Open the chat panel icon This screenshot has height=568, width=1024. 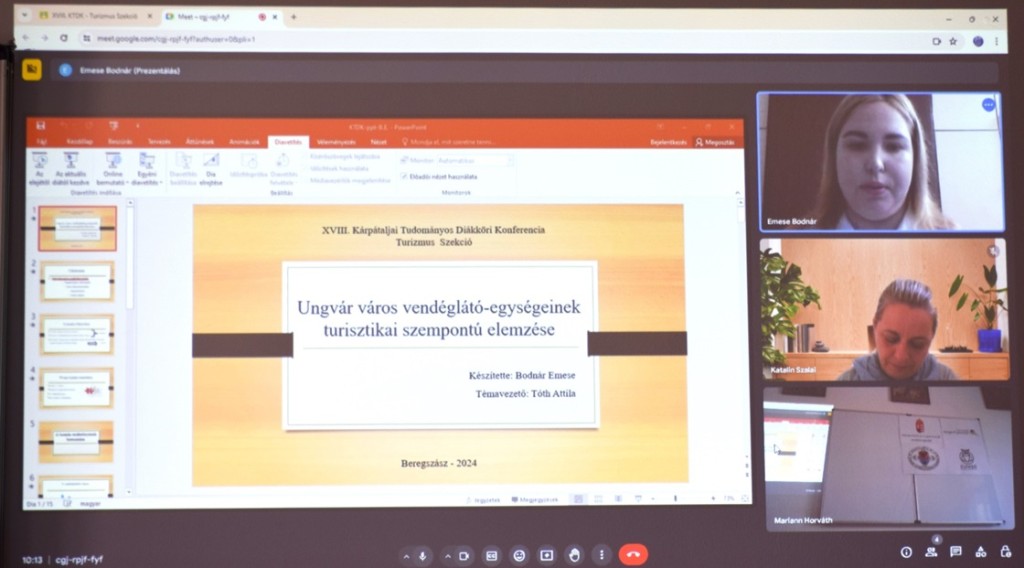click(956, 551)
